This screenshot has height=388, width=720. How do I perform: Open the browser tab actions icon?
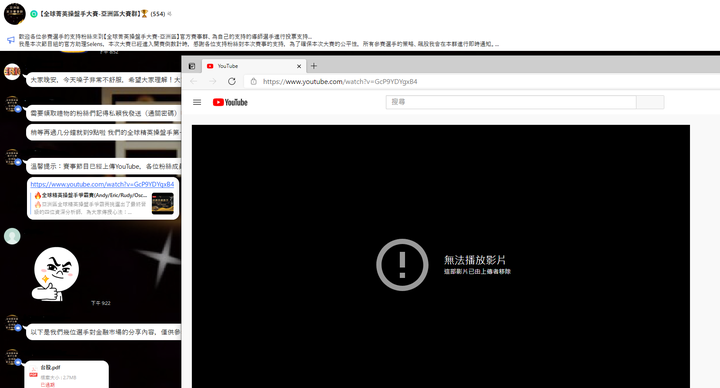pyautogui.click(x=192, y=66)
